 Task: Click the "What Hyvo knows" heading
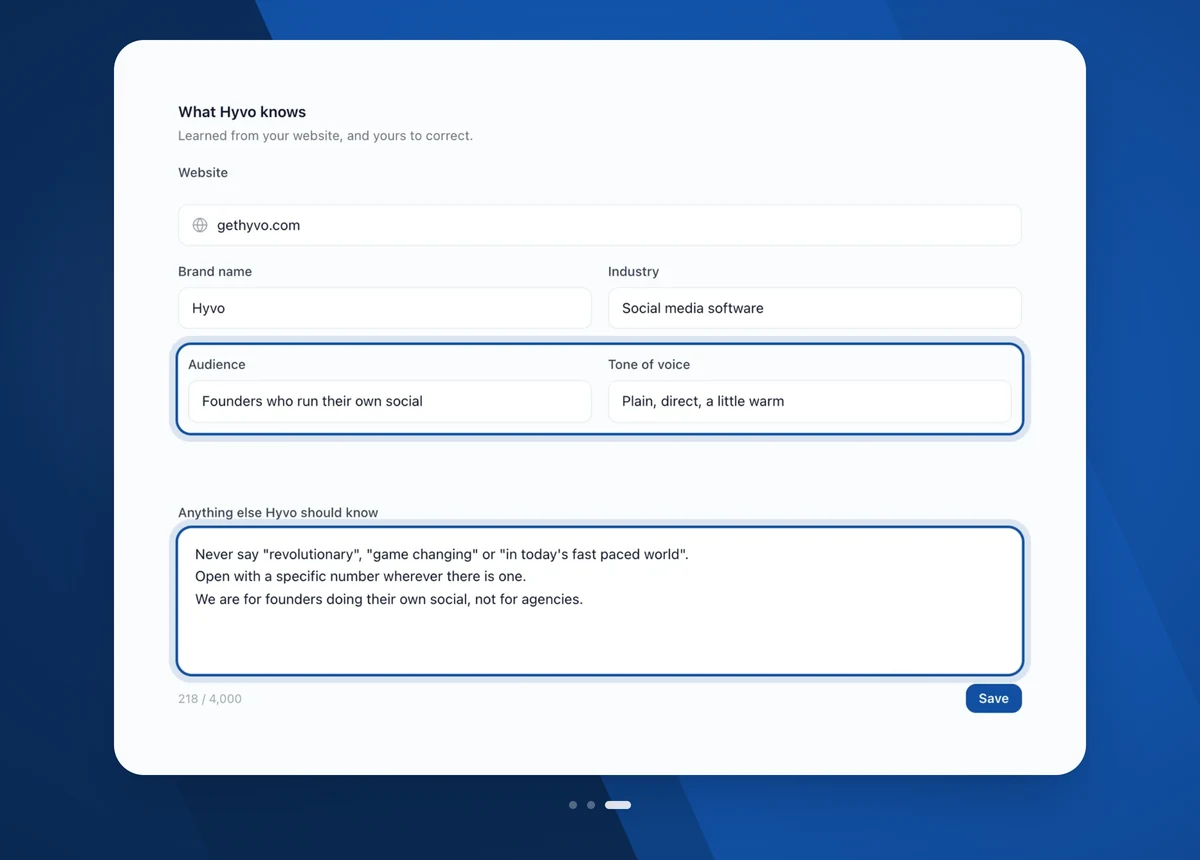[x=242, y=112]
